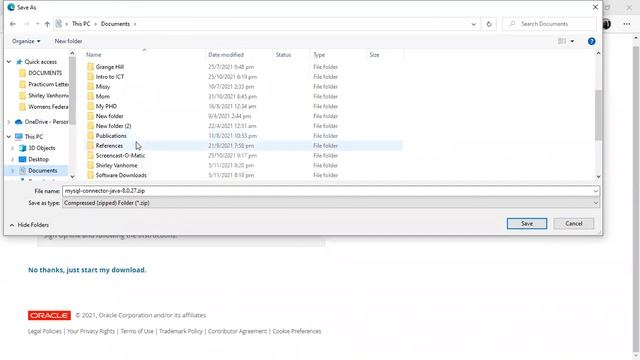This screenshot has width=640, height=360.
Task: Go back with the Back arrow
Action: point(13,24)
